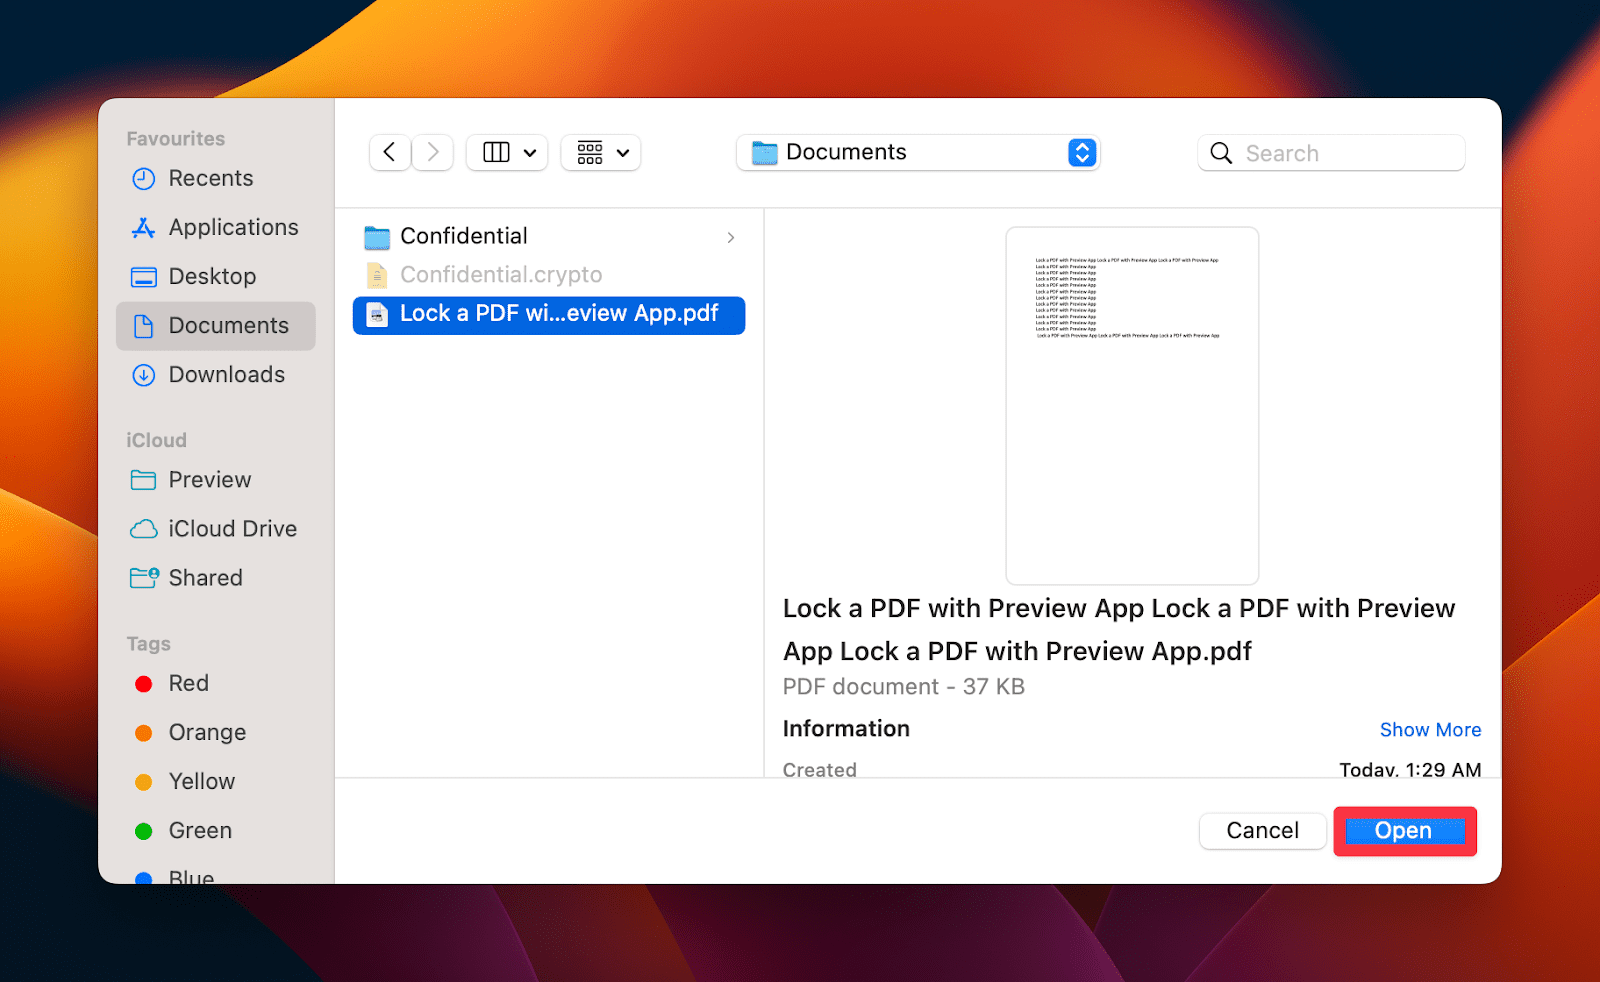This screenshot has height=982, width=1600.
Task: Click the Documents page icon in the sidebar
Action: click(144, 326)
